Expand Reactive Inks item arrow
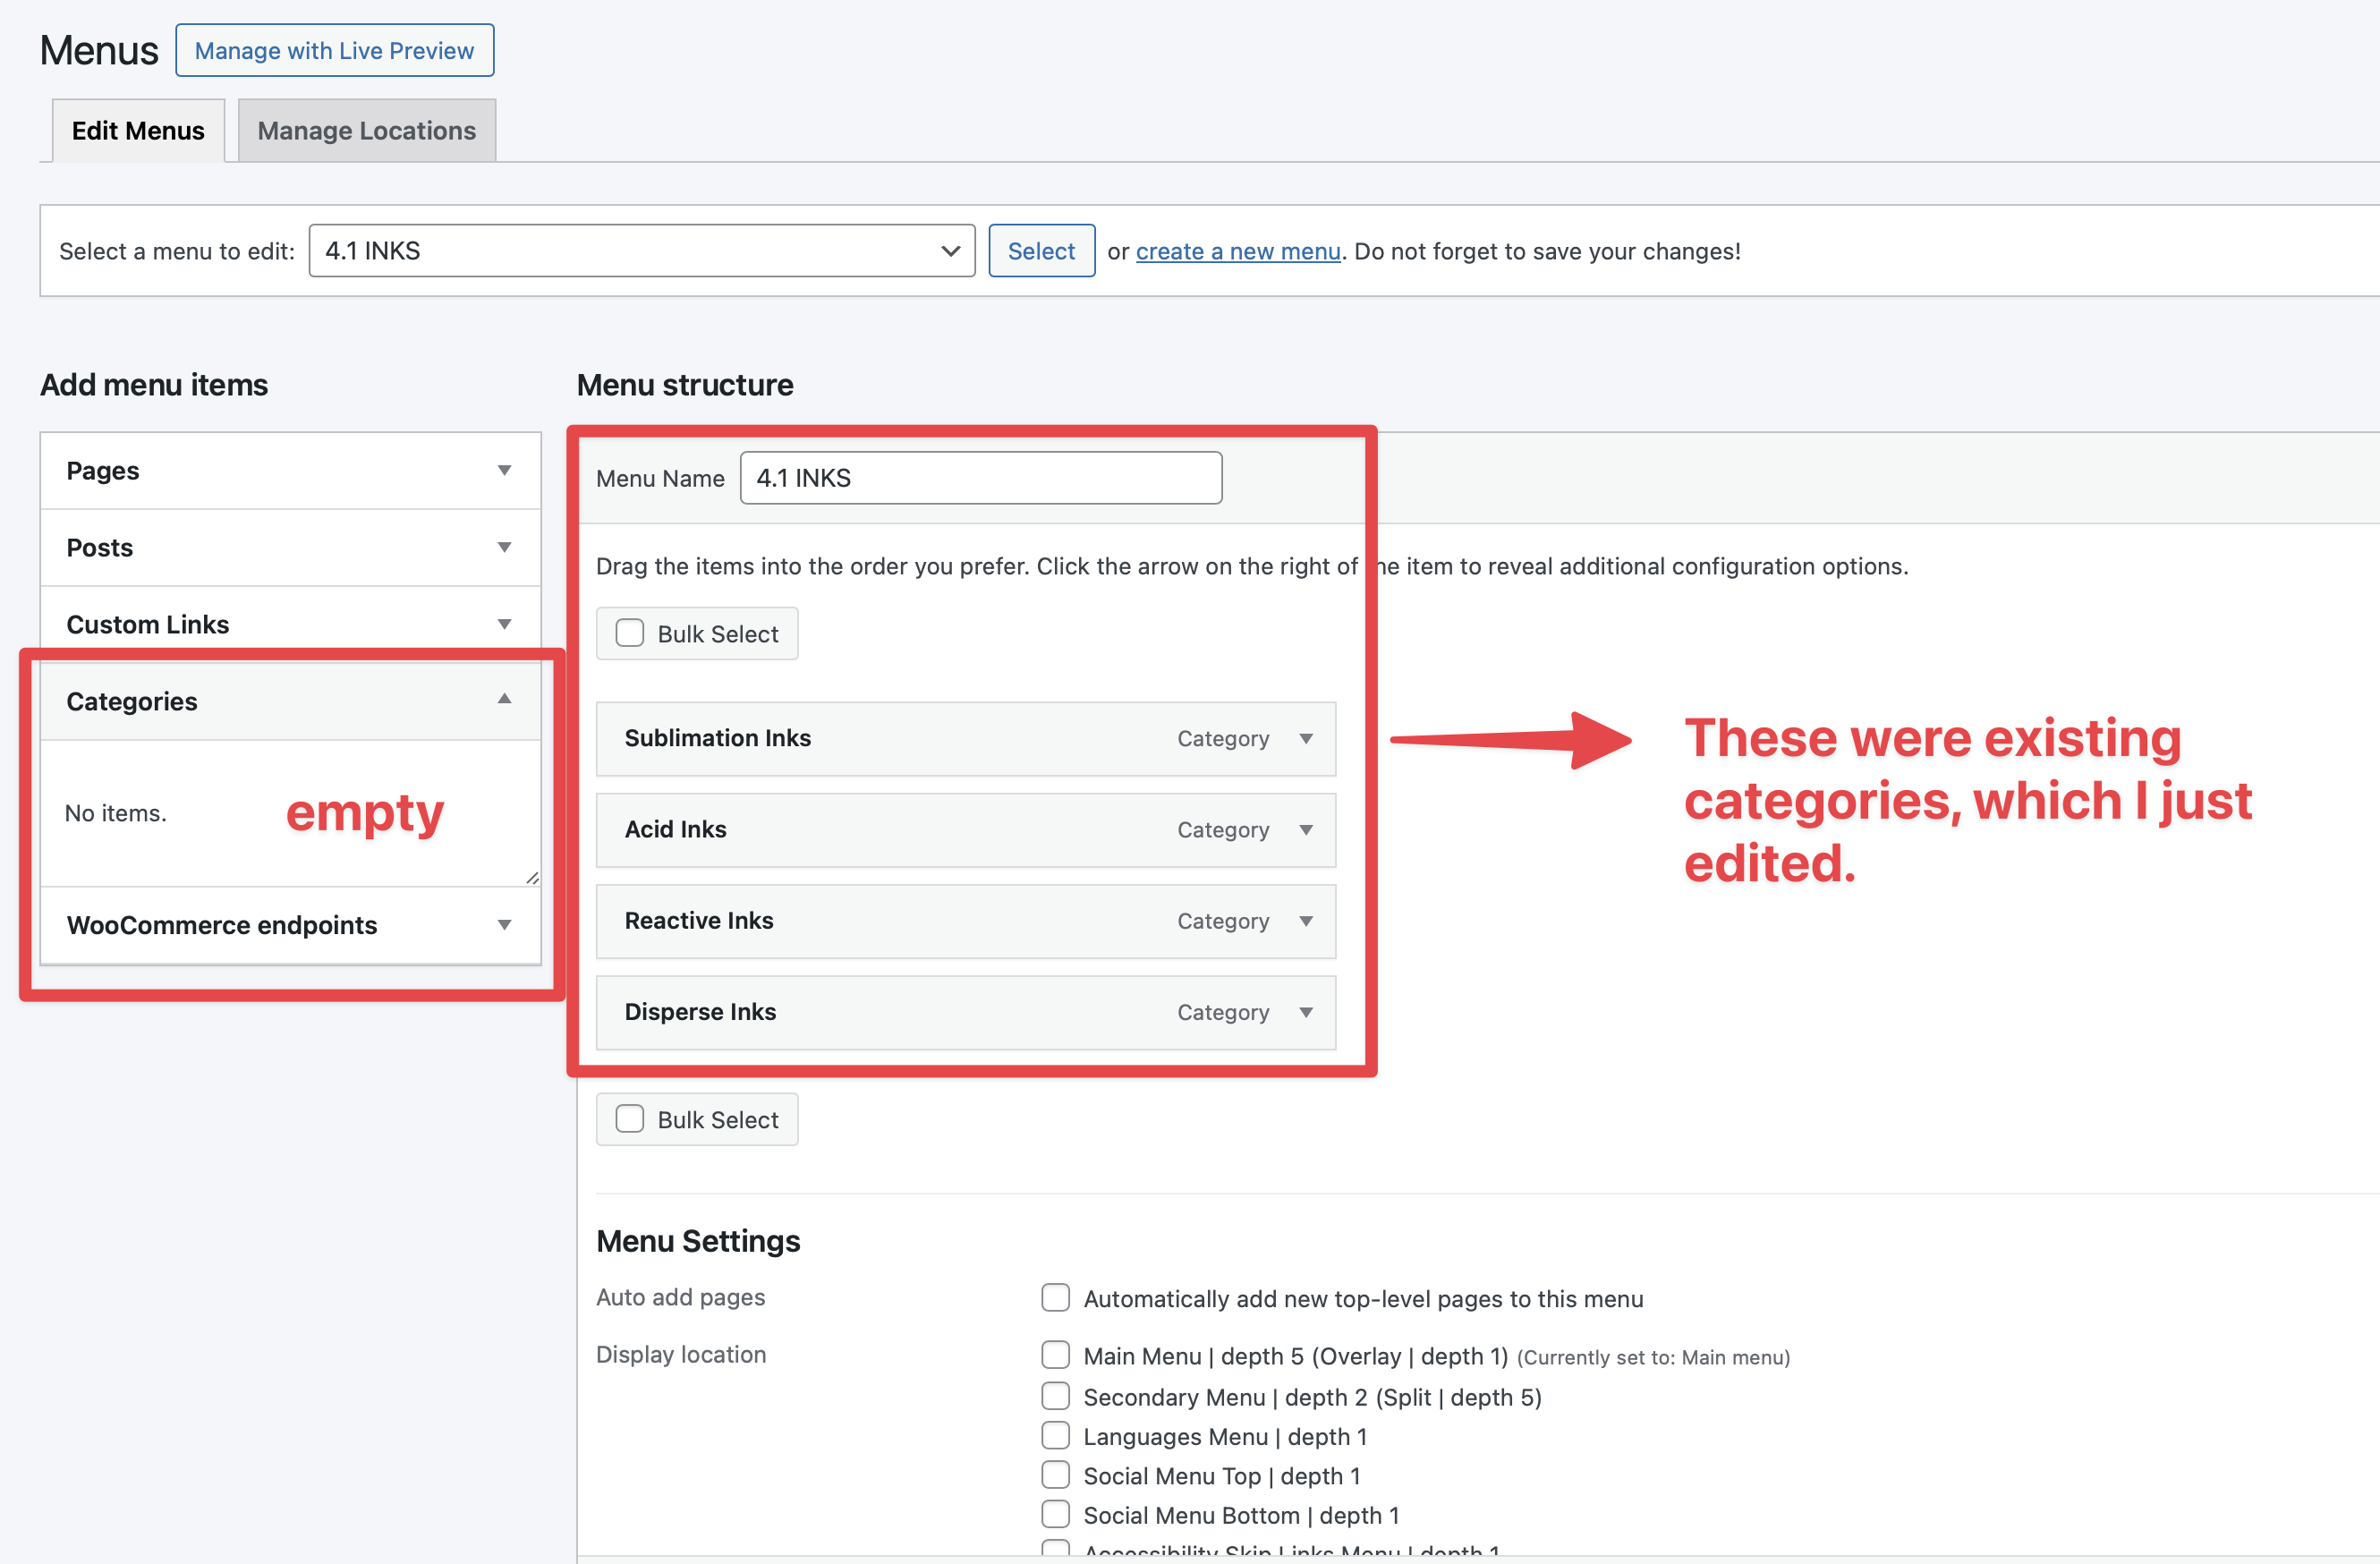 coord(1306,920)
